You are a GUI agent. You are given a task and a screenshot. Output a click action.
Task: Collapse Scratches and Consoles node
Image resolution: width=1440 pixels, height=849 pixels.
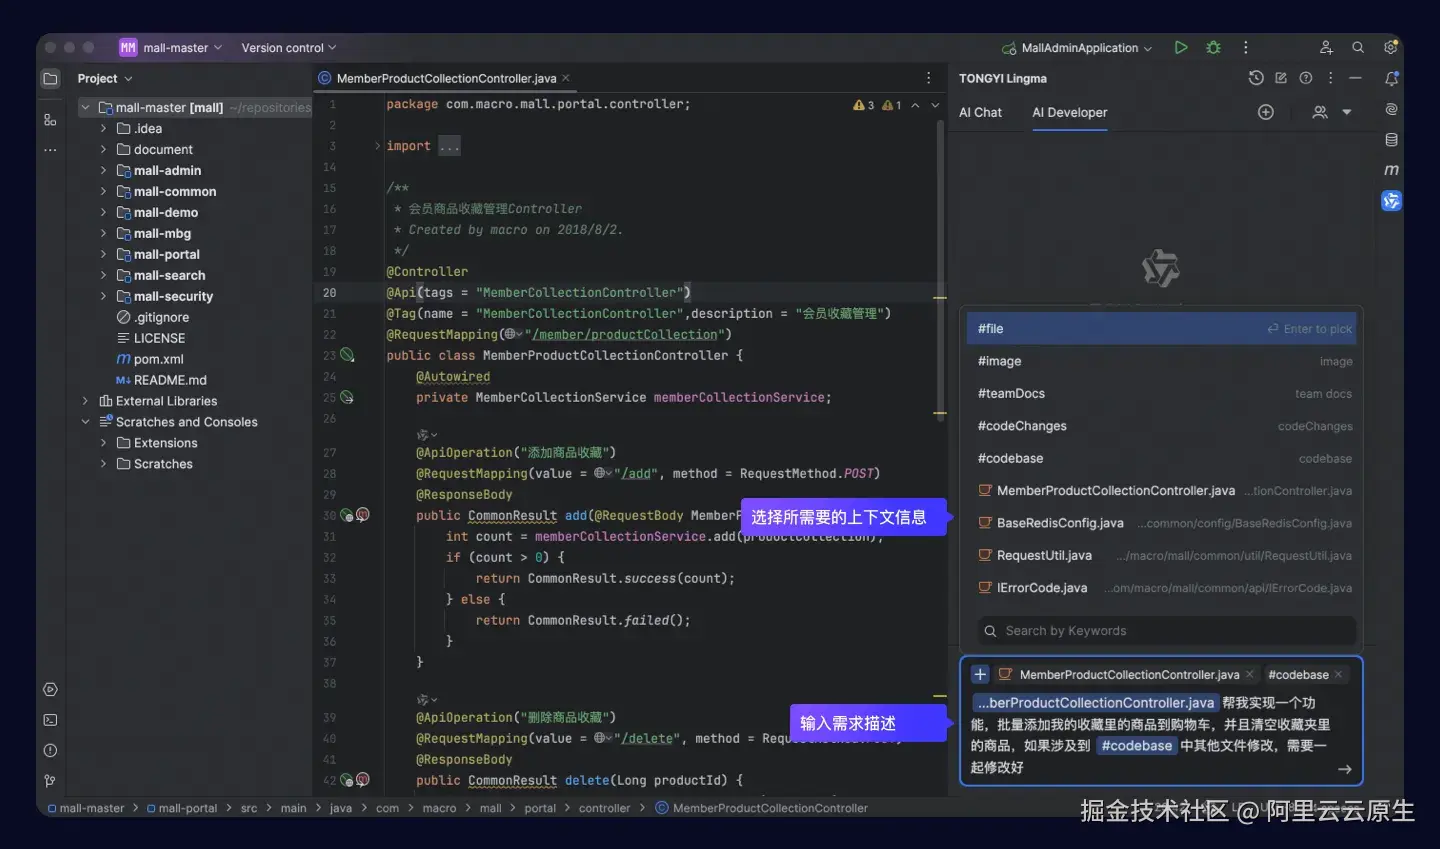(85, 422)
